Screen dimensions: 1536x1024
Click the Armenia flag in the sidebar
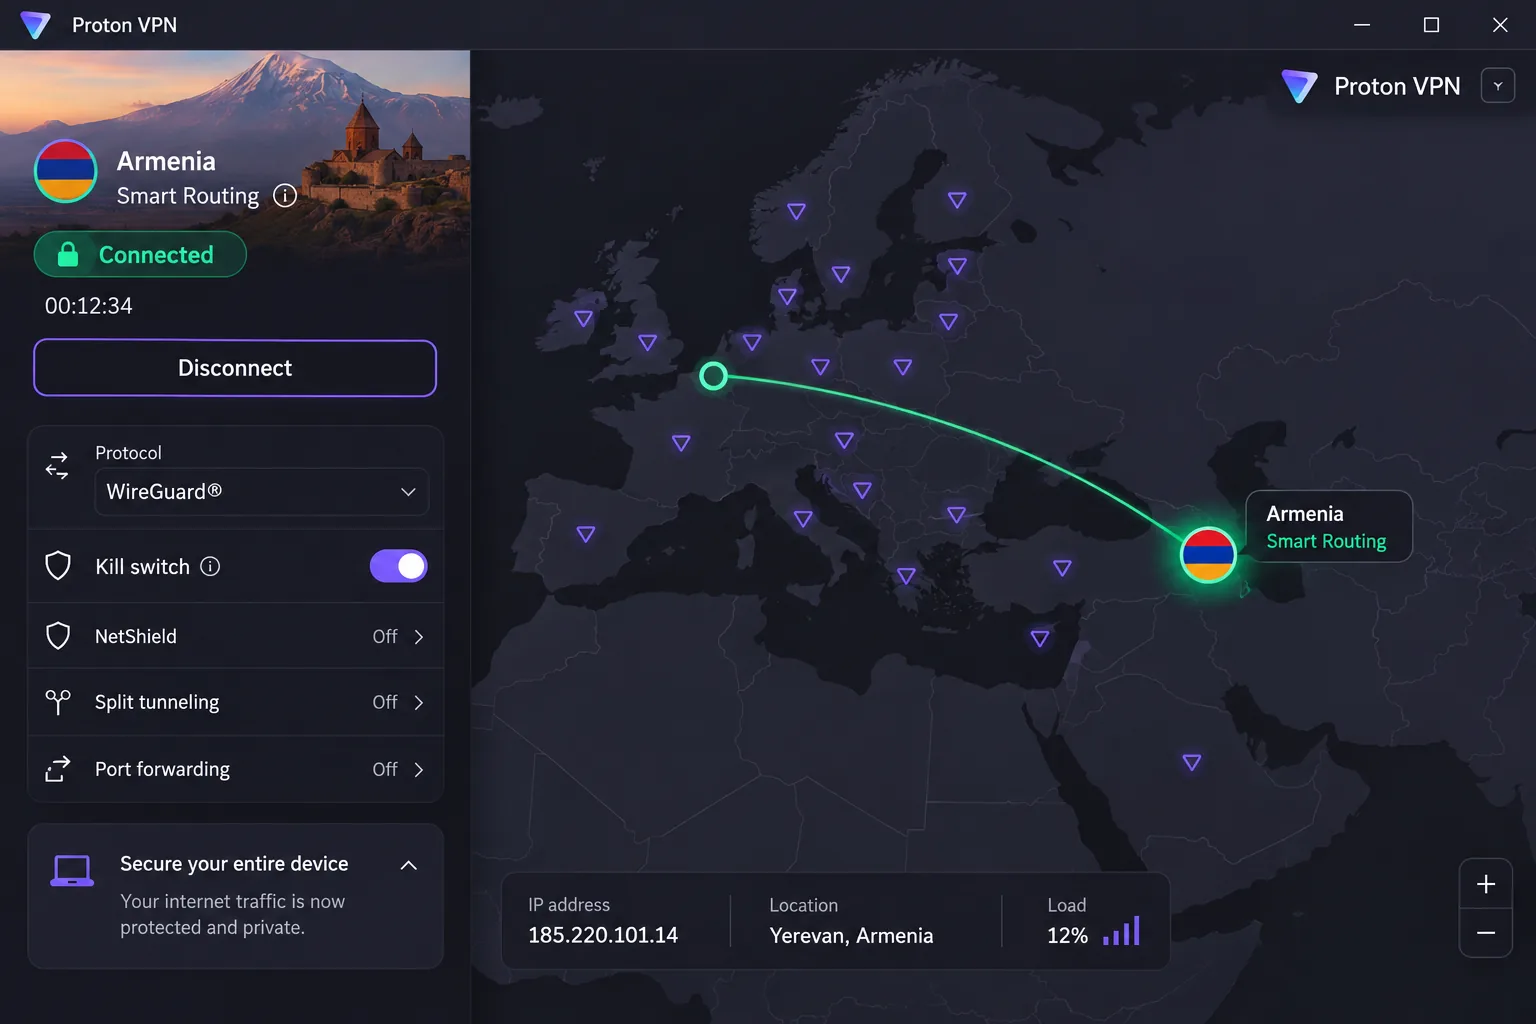66,171
